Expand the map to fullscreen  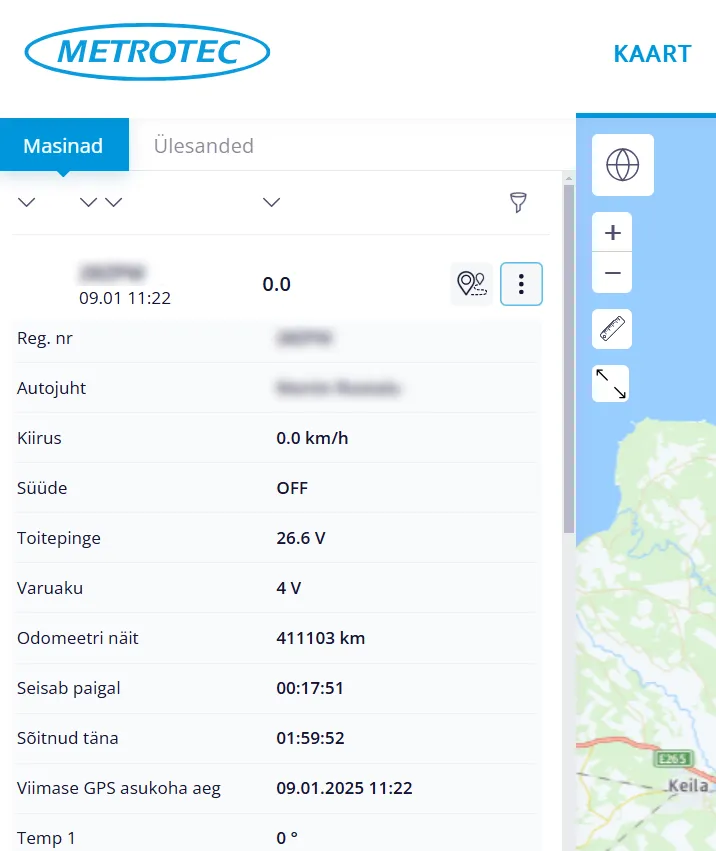(x=612, y=383)
